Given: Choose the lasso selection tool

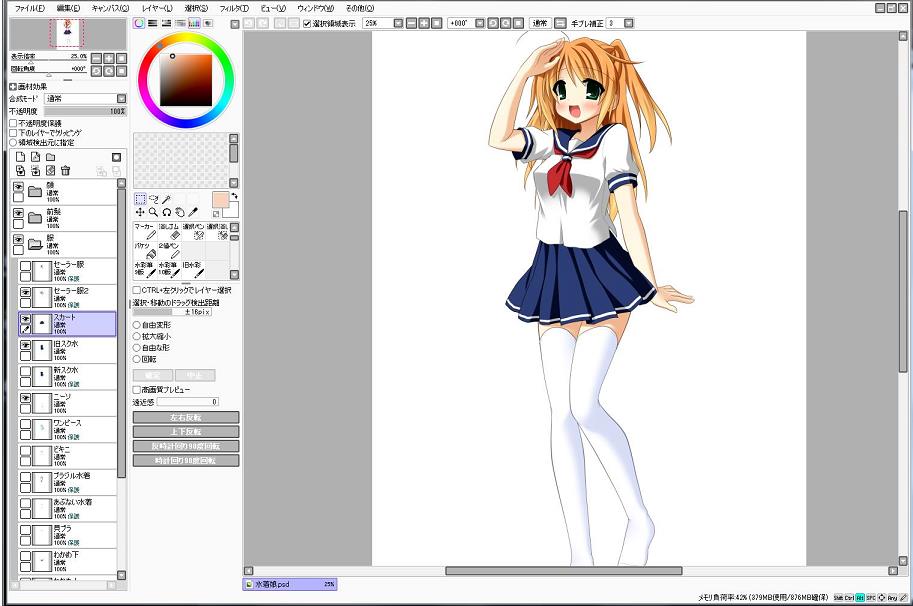Looking at the screenshot, I should pyautogui.click(x=153, y=199).
